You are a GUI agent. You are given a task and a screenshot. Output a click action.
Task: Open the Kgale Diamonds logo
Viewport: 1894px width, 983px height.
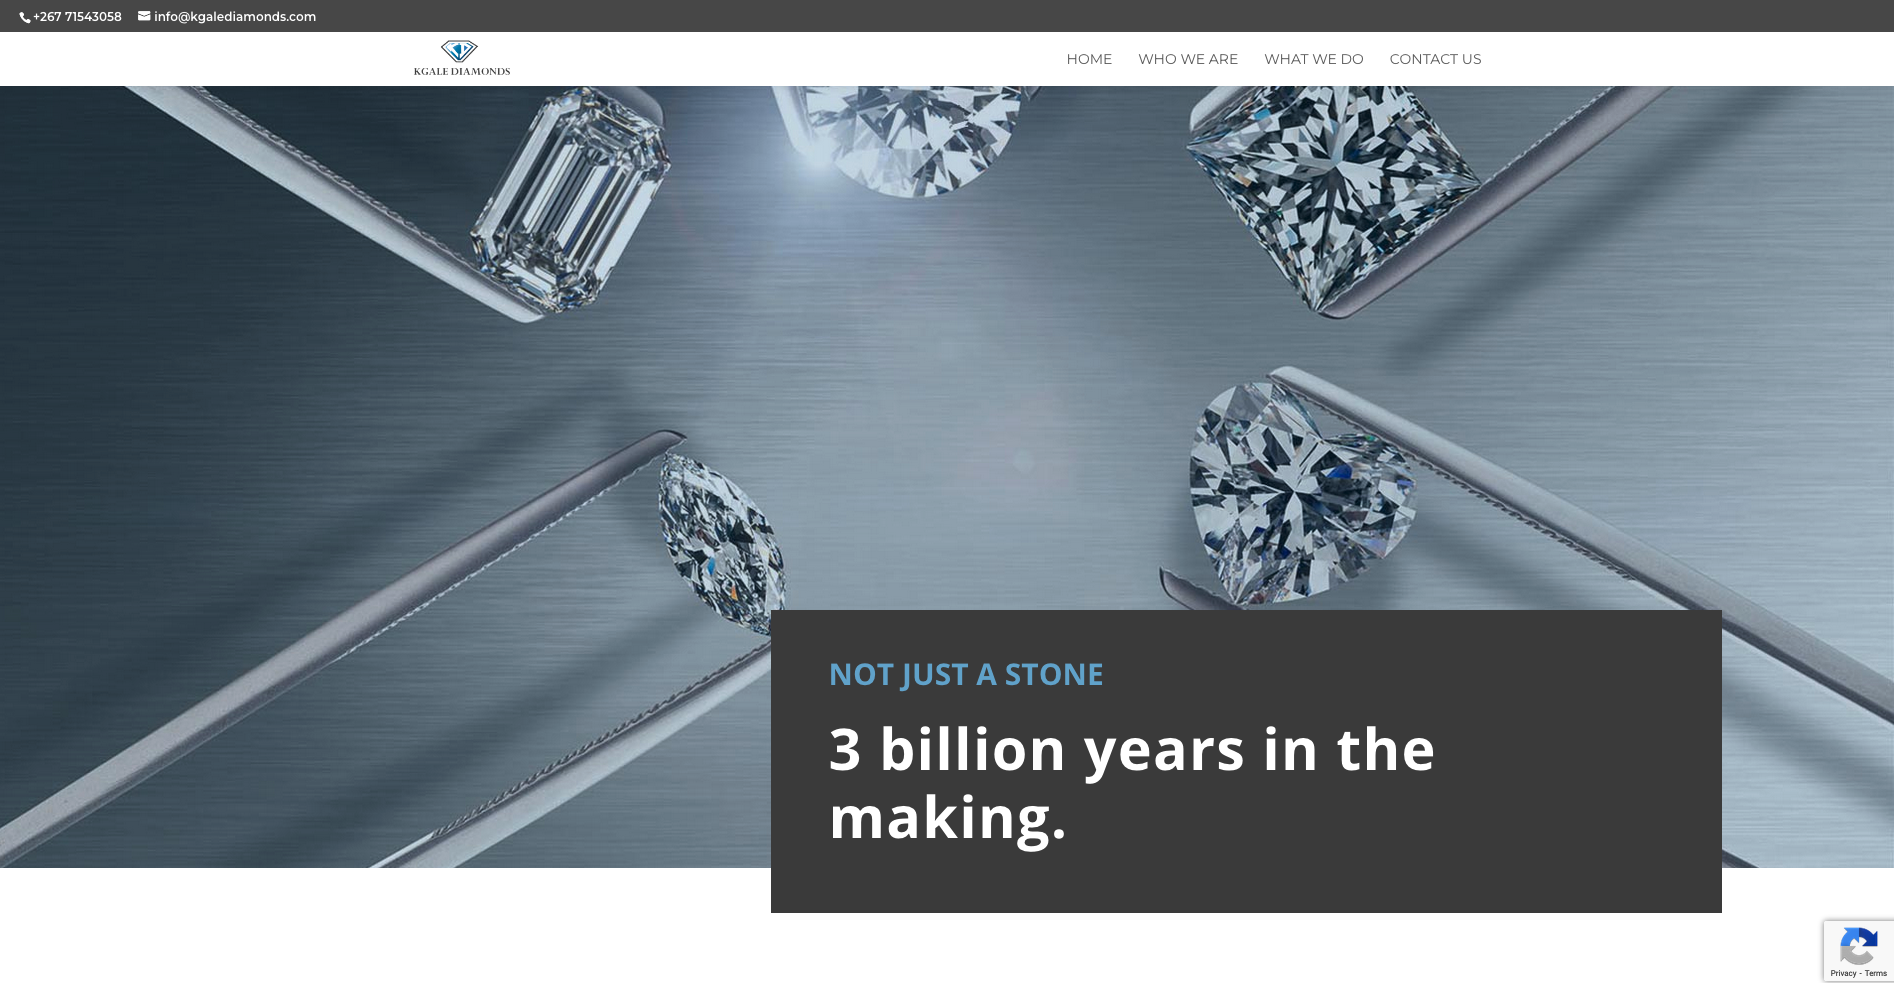[462, 58]
